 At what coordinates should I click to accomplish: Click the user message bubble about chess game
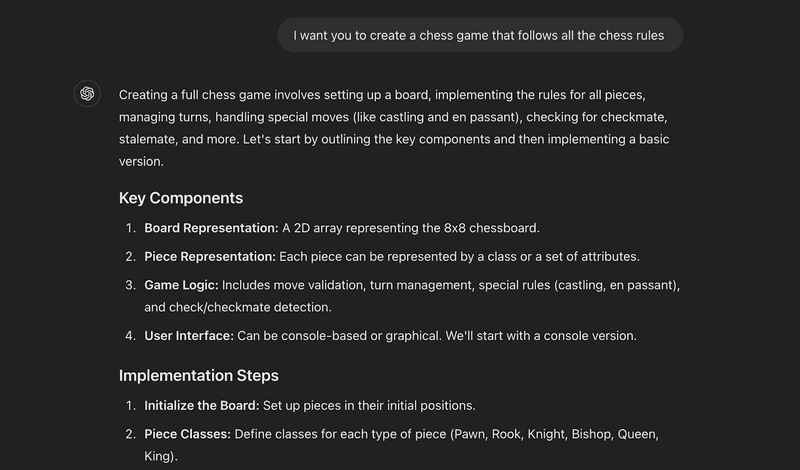[480, 36]
